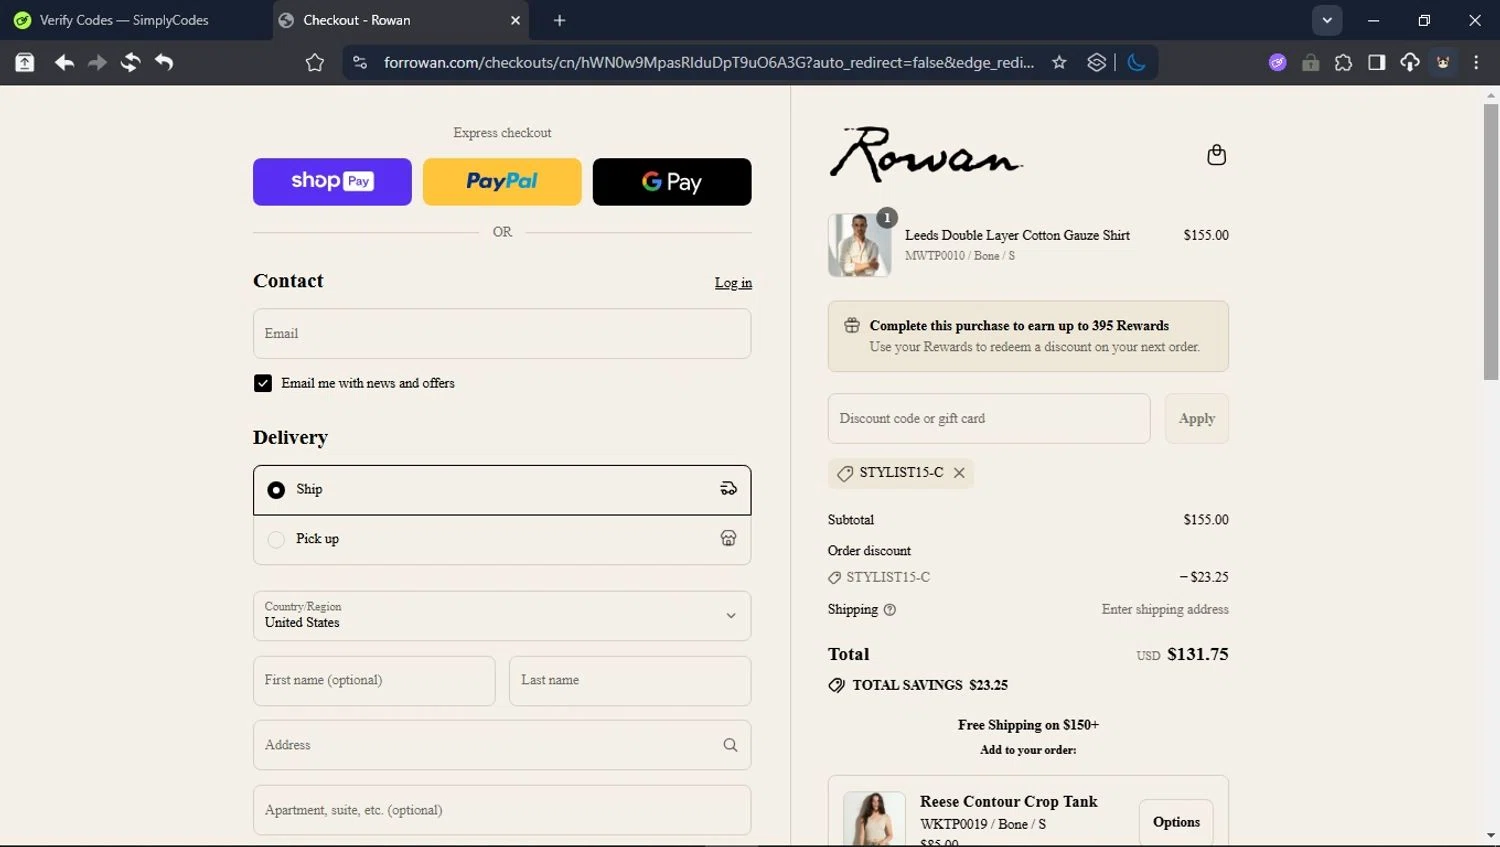Click the address search magnifier icon
Viewport: 1500px width, 847px height.
[730, 745]
